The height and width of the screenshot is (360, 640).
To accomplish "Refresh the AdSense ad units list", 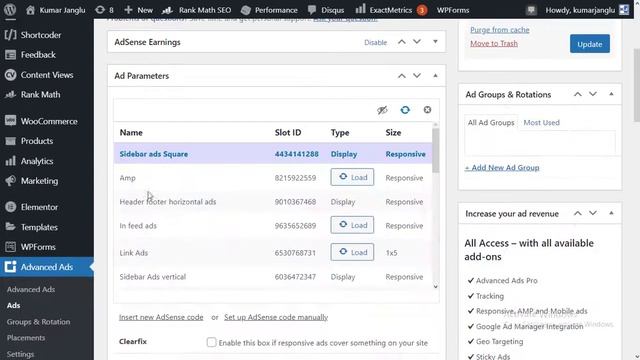I will pos(405,110).
